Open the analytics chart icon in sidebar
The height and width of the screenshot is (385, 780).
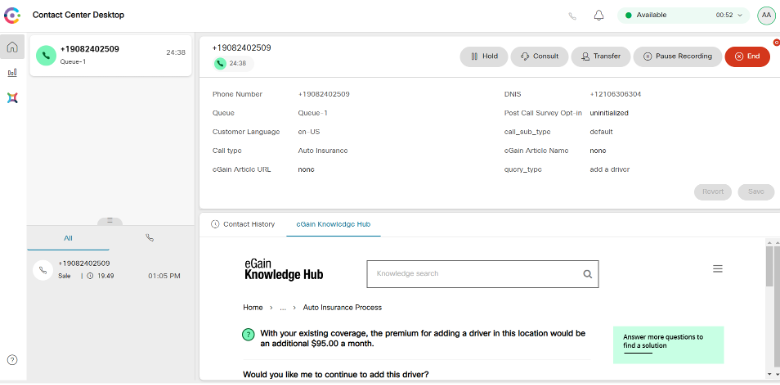[x=12, y=73]
